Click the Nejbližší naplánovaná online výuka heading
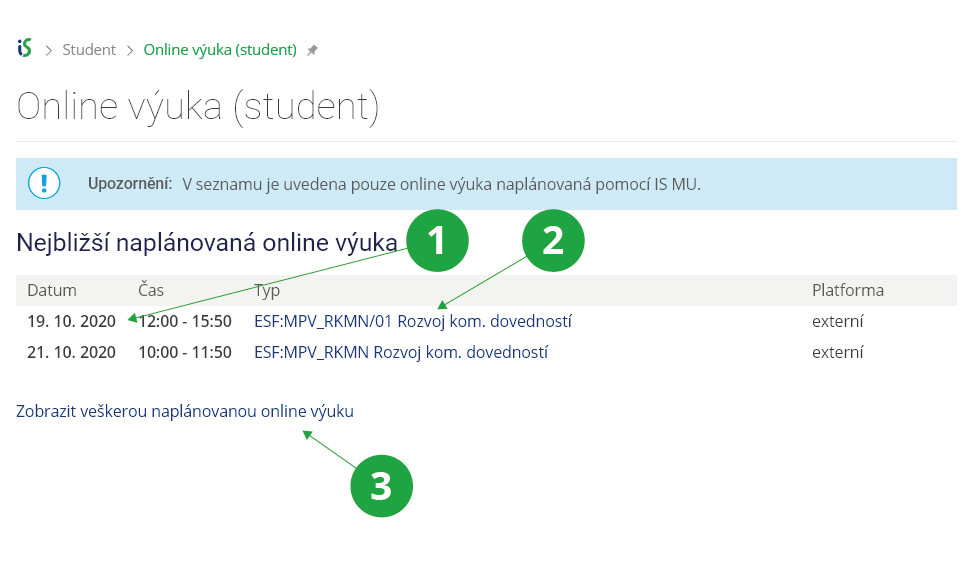The height and width of the screenshot is (569, 969). [x=206, y=242]
